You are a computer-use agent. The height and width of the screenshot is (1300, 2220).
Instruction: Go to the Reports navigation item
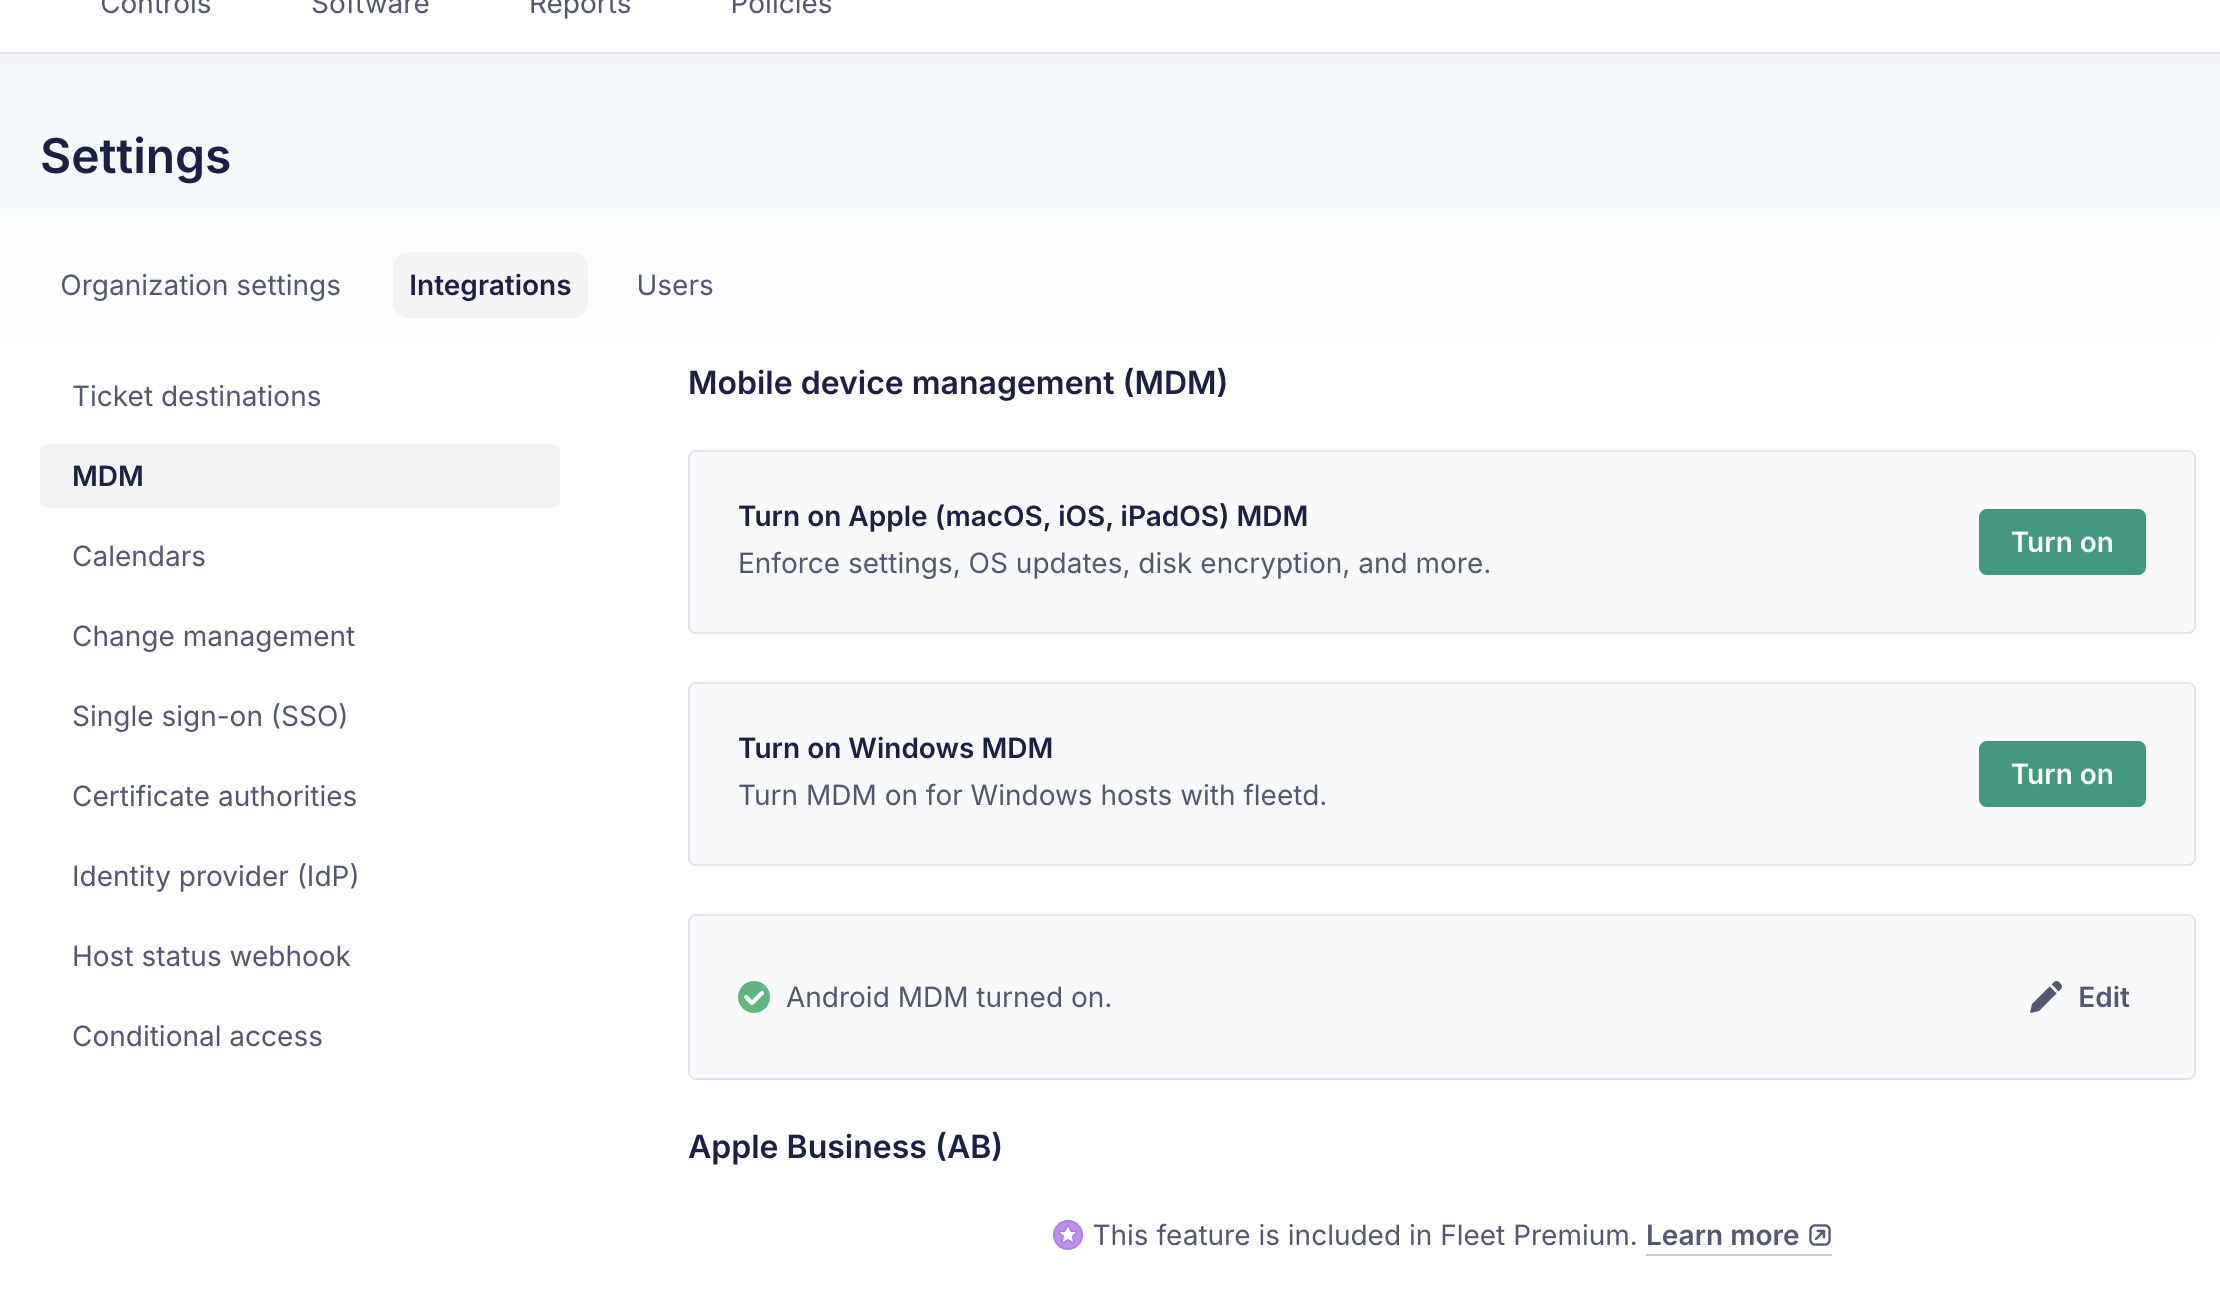tap(580, 8)
